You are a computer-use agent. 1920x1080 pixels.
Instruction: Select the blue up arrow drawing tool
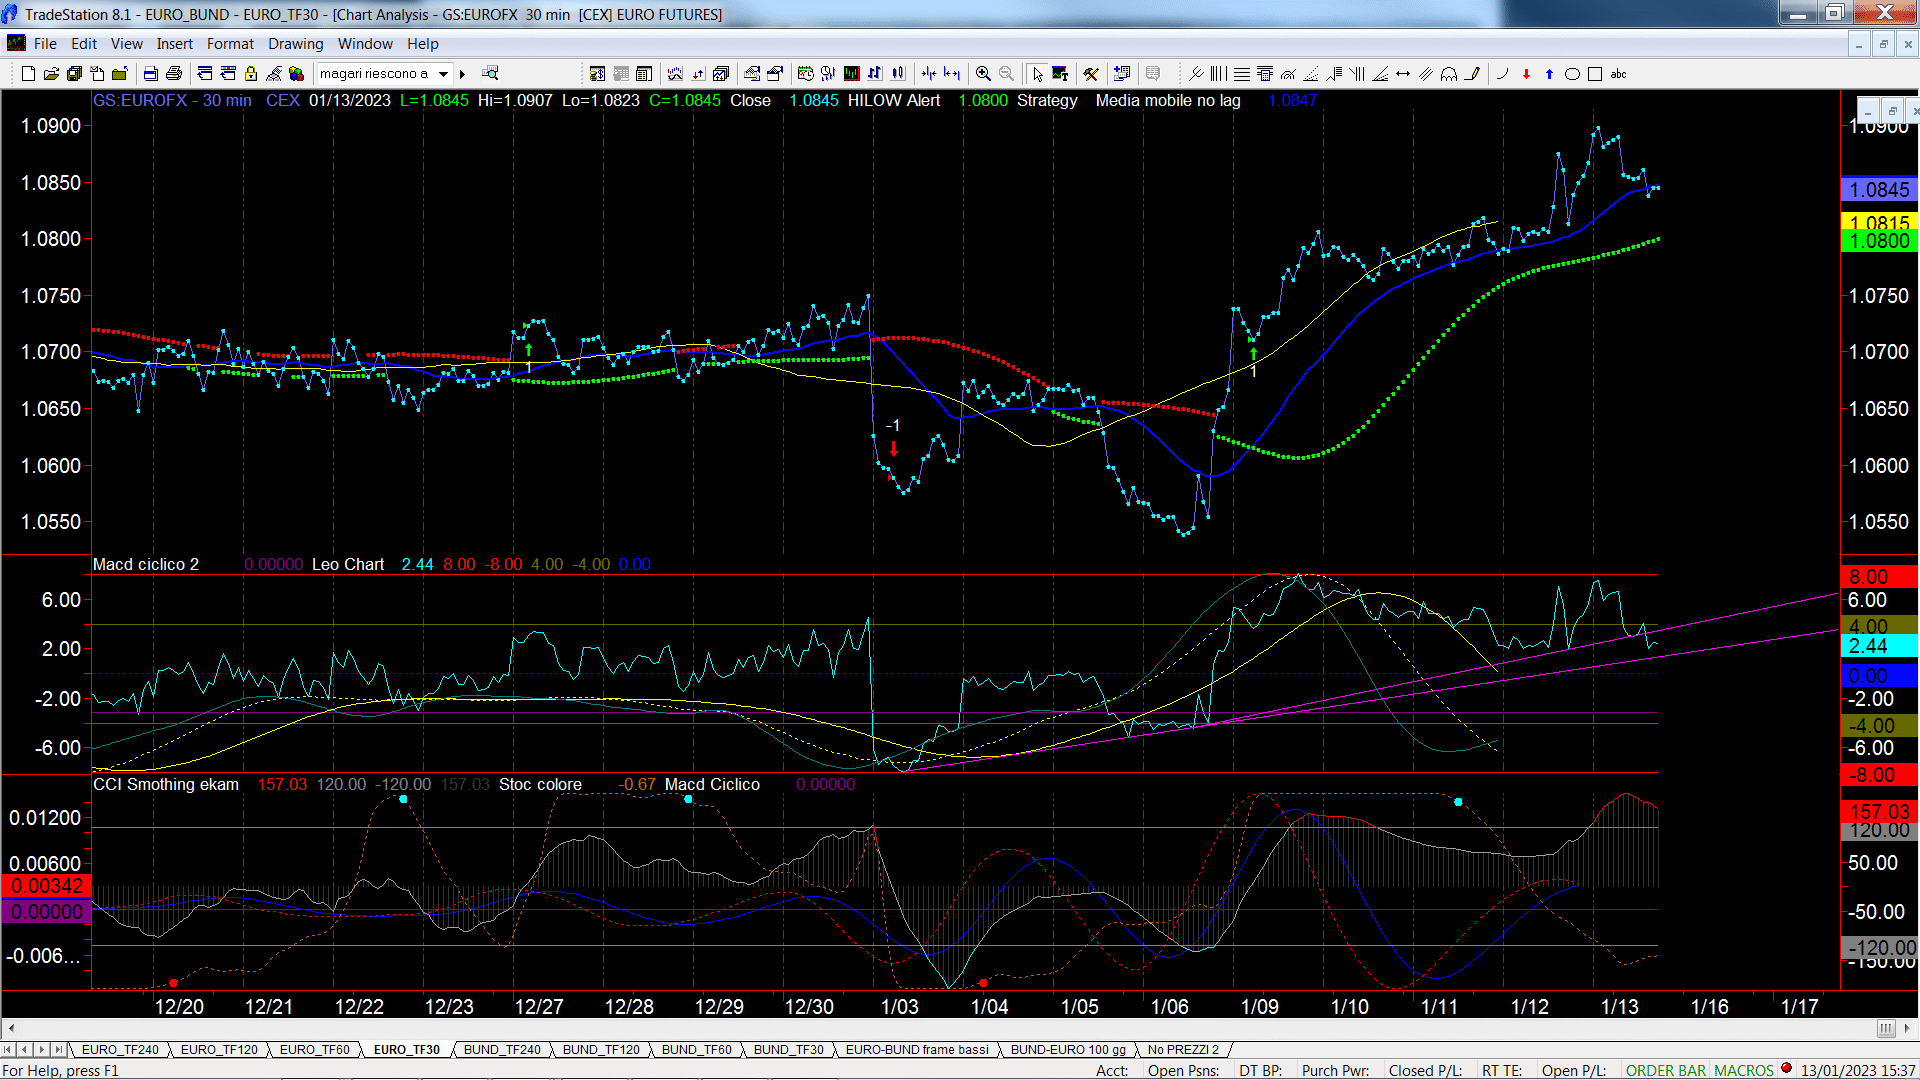click(1549, 74)
